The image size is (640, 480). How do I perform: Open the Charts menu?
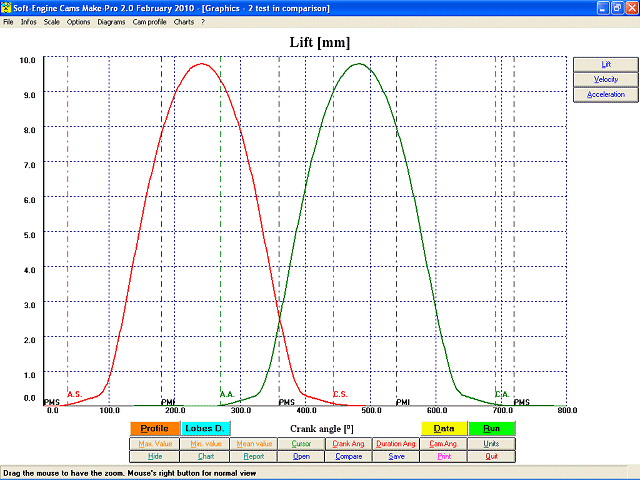(x=184, y=22)
